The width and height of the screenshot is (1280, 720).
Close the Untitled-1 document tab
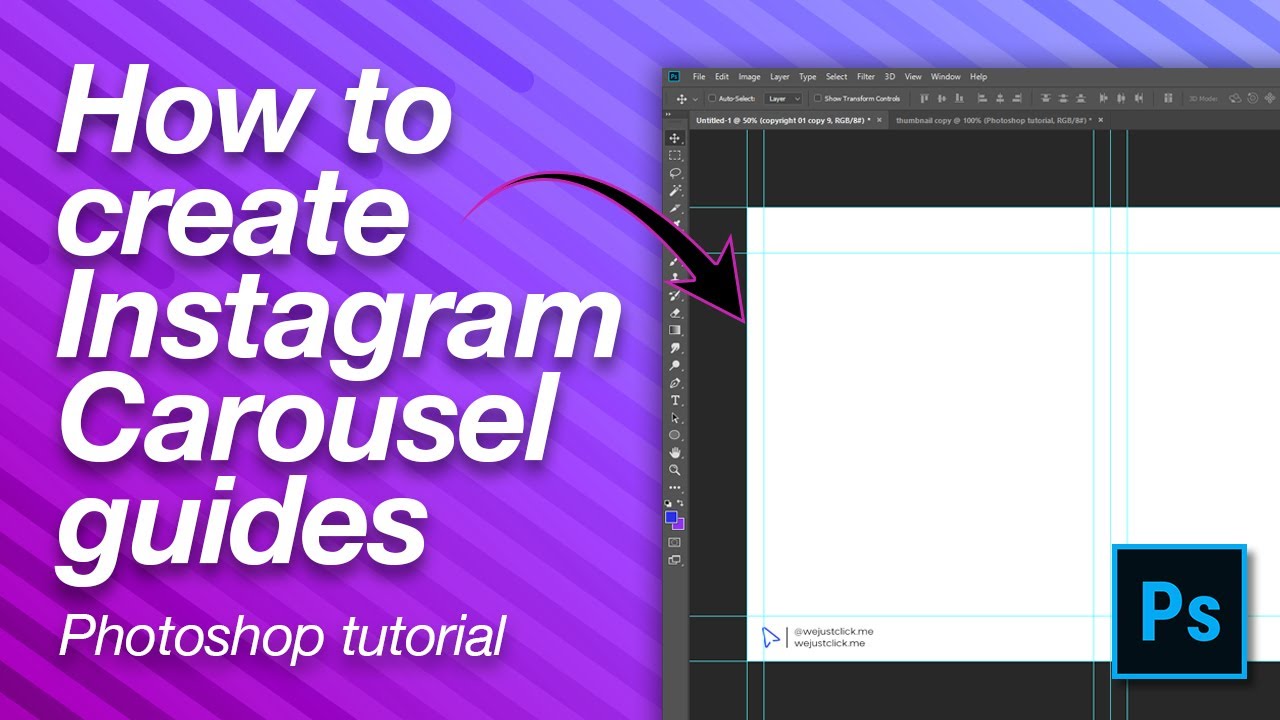879,120
